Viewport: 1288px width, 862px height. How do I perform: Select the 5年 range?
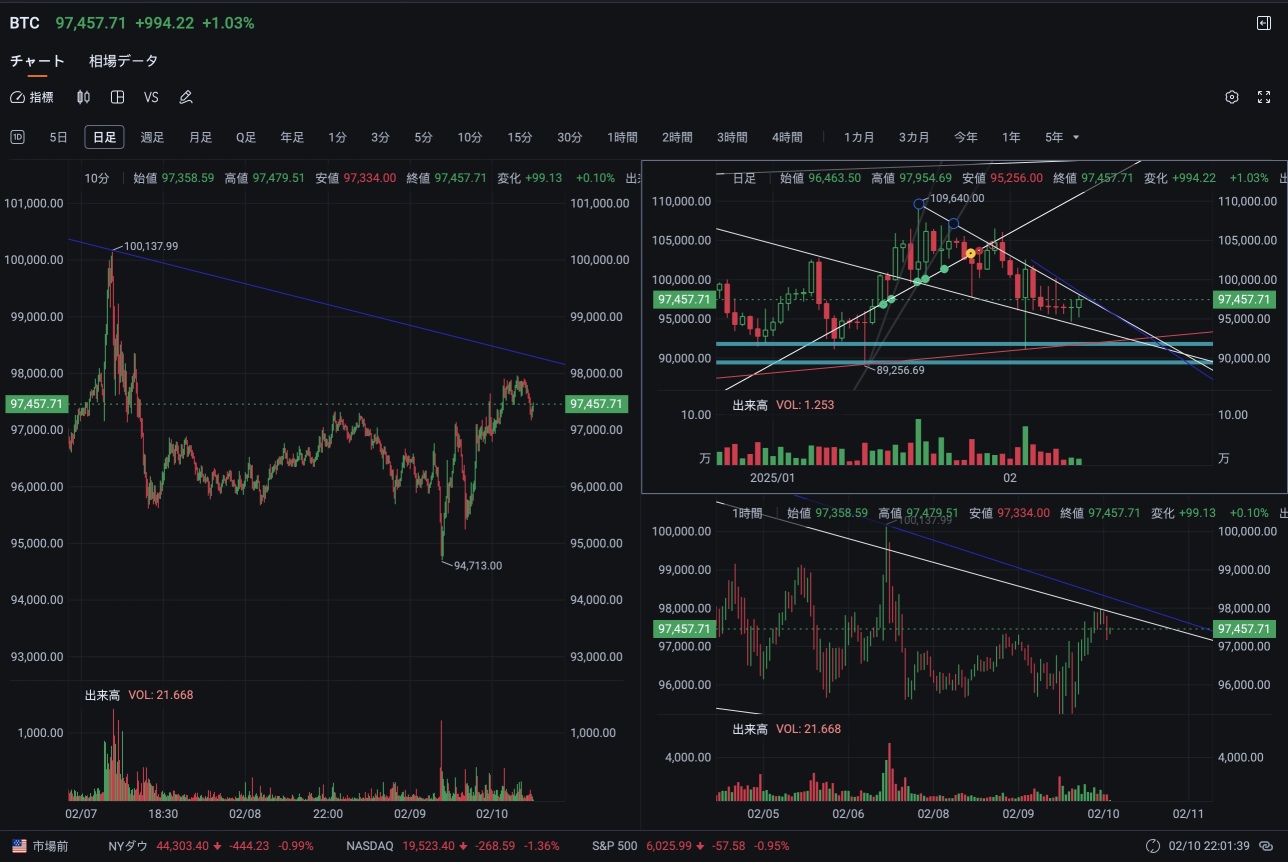click(x=1054, y=137)
